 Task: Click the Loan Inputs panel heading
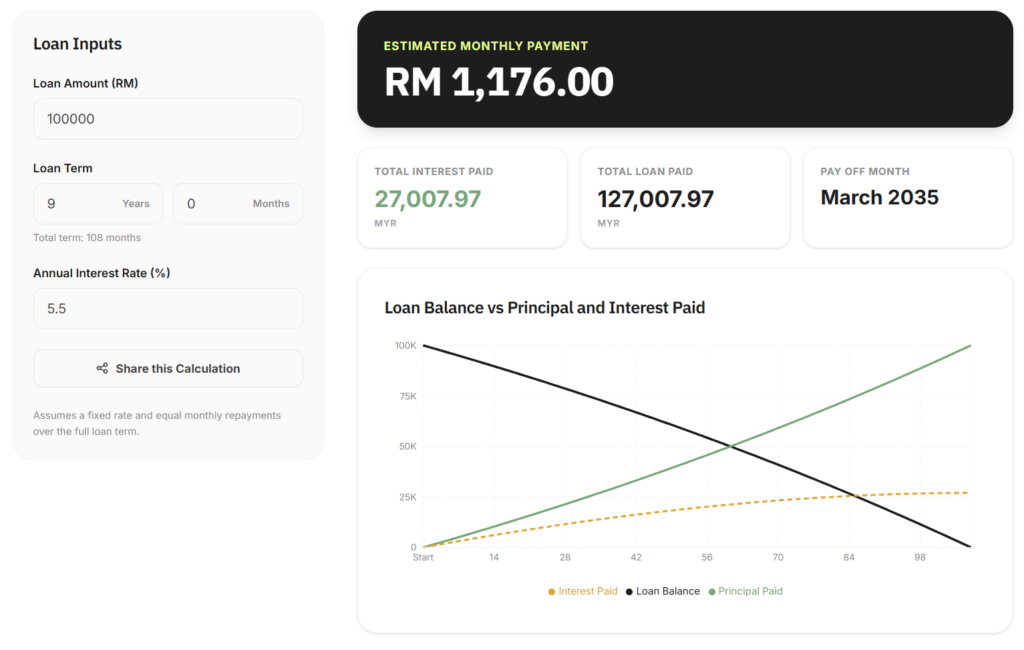77,44
